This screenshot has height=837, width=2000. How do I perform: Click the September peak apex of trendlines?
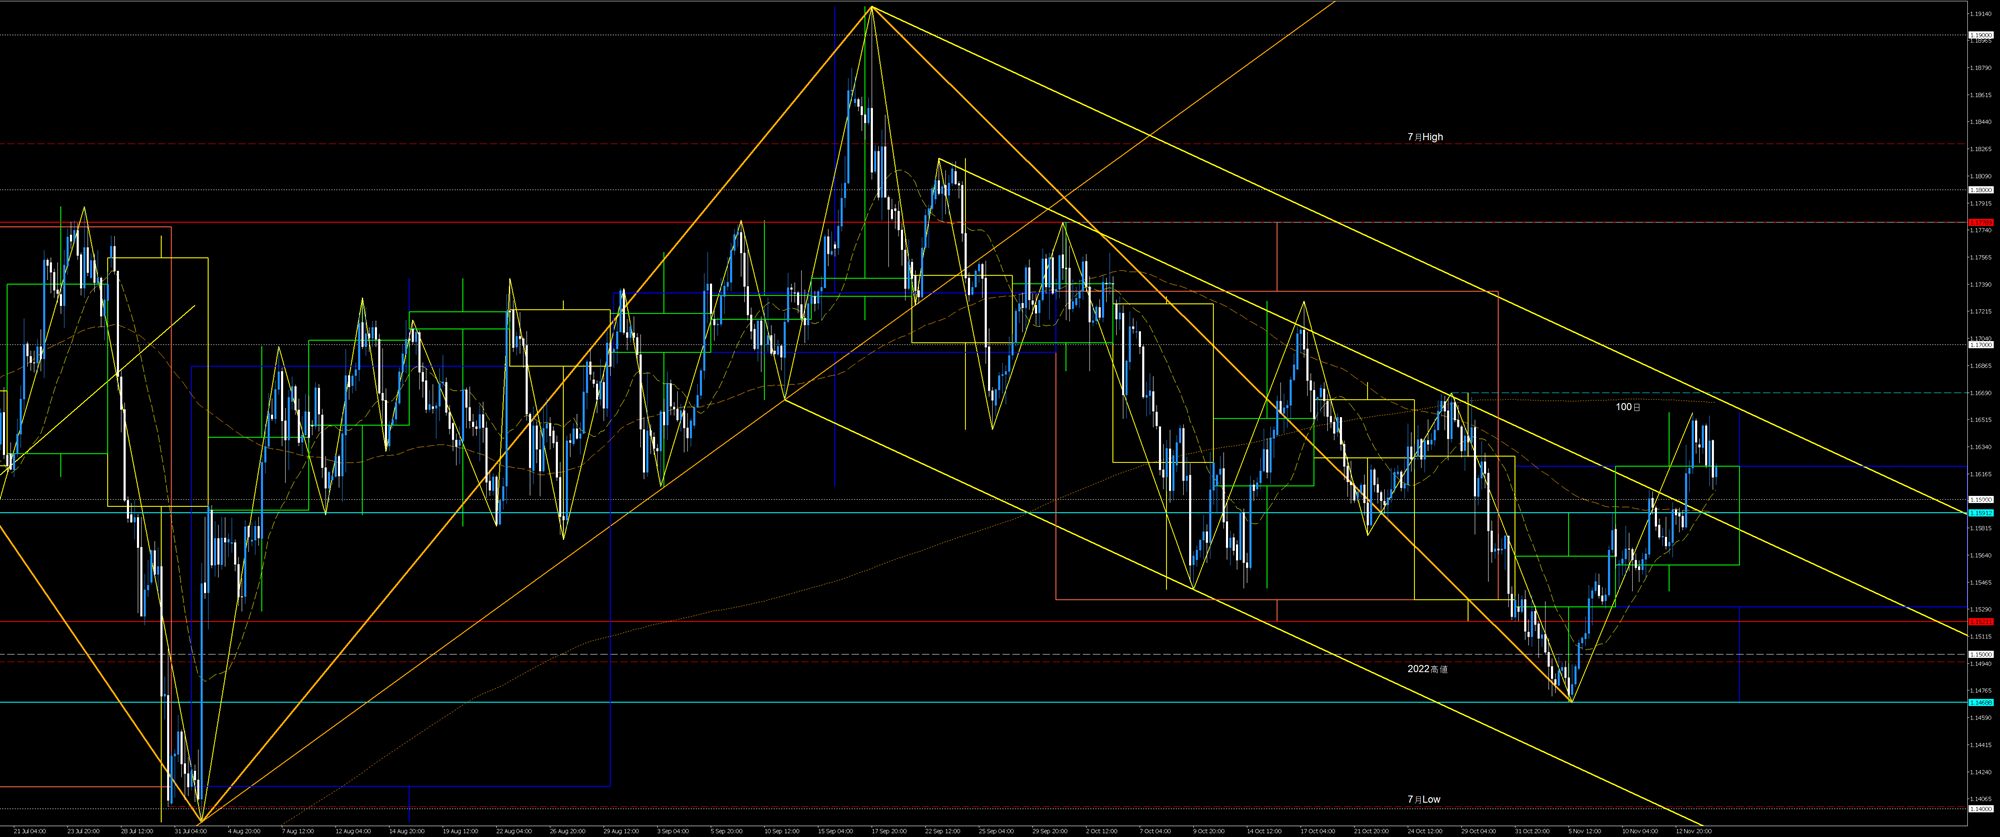(872, 7)
